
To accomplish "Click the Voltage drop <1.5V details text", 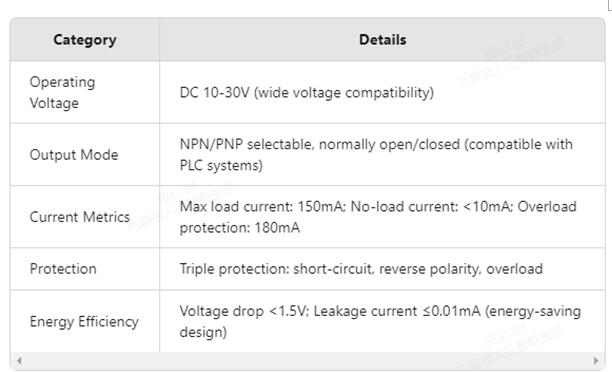I will (244, 311).
